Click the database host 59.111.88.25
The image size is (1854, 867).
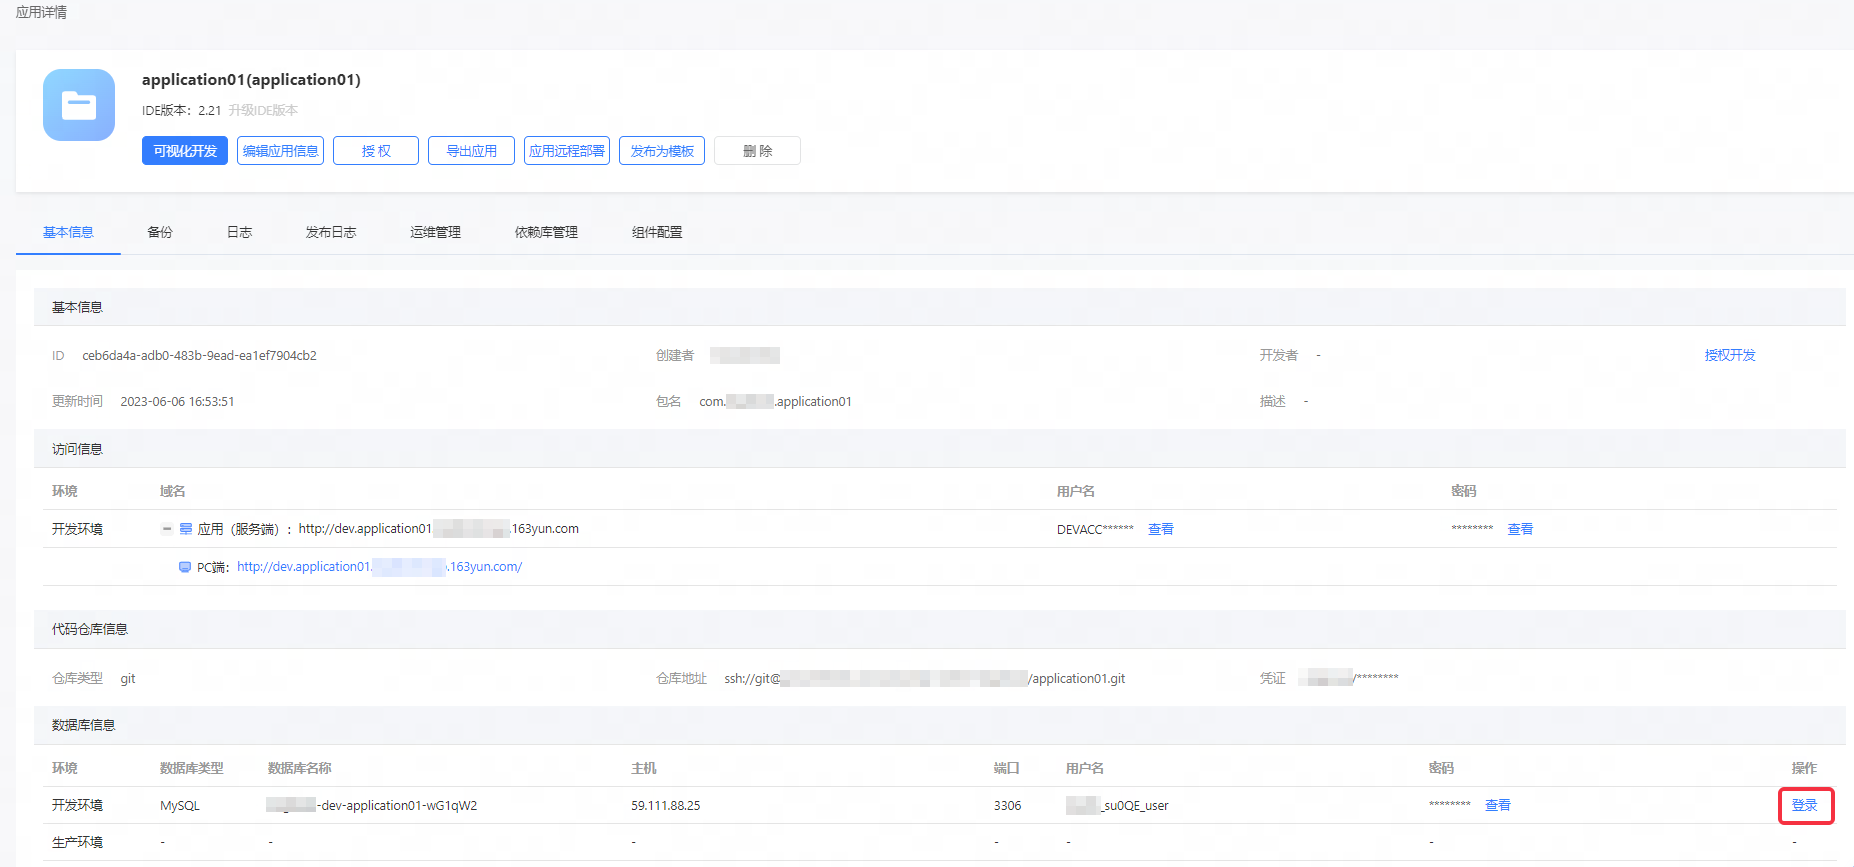point(666,806)
